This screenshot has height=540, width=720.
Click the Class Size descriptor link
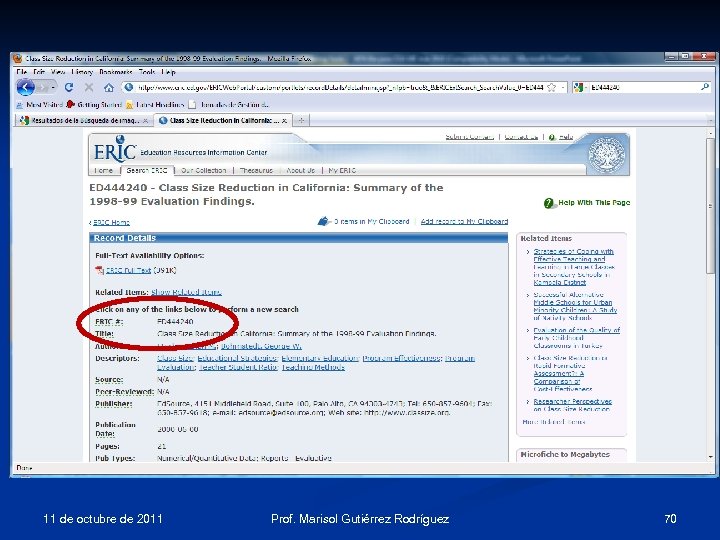pyautogui.click(x=176, y=358)
